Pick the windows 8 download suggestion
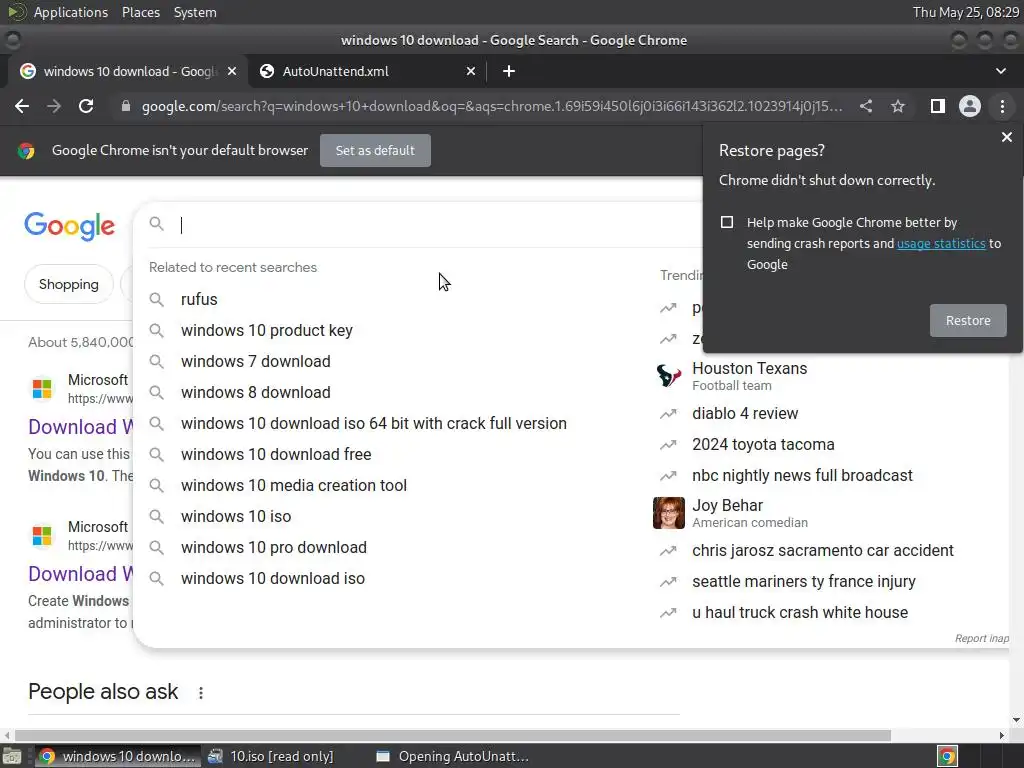The width and height of the screenshot is (1024, 768). [255, 392]
